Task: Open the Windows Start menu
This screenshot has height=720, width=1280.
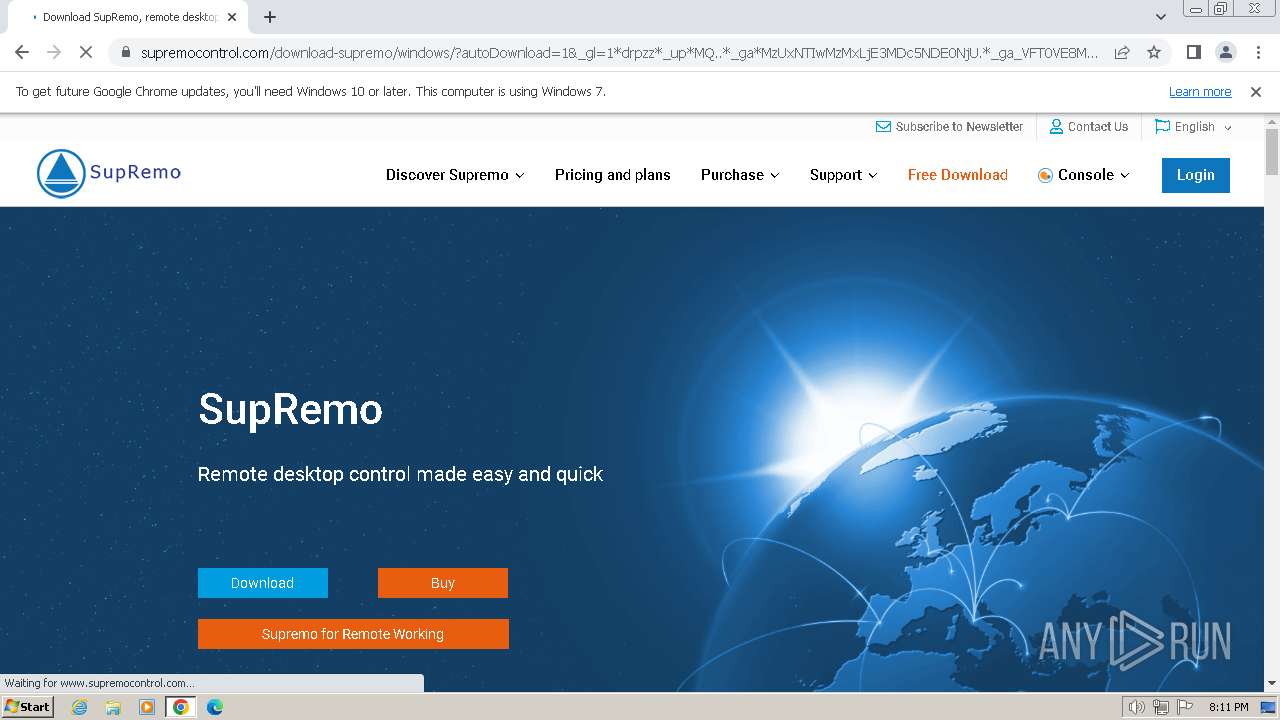Action: tap(27, 707)
